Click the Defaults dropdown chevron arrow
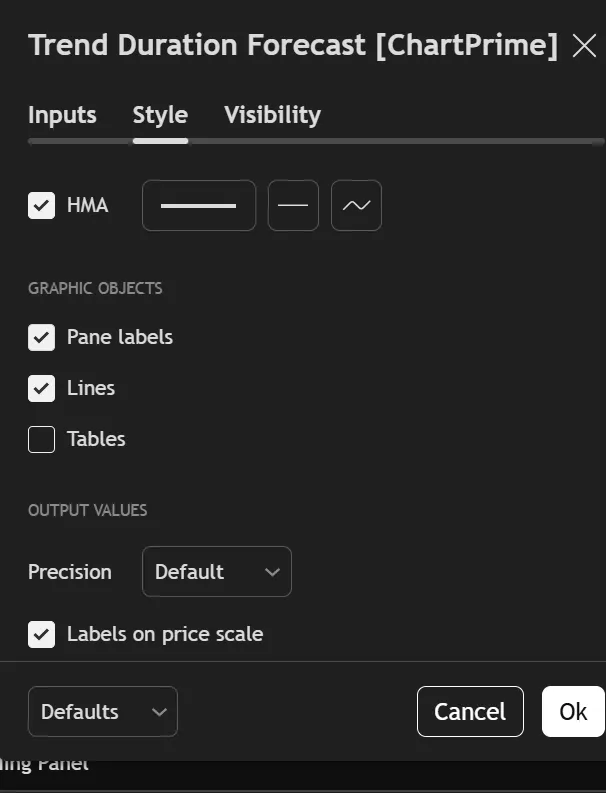Image resolution: width=606 pixels, height=793 pixels. tap(158, 712)
